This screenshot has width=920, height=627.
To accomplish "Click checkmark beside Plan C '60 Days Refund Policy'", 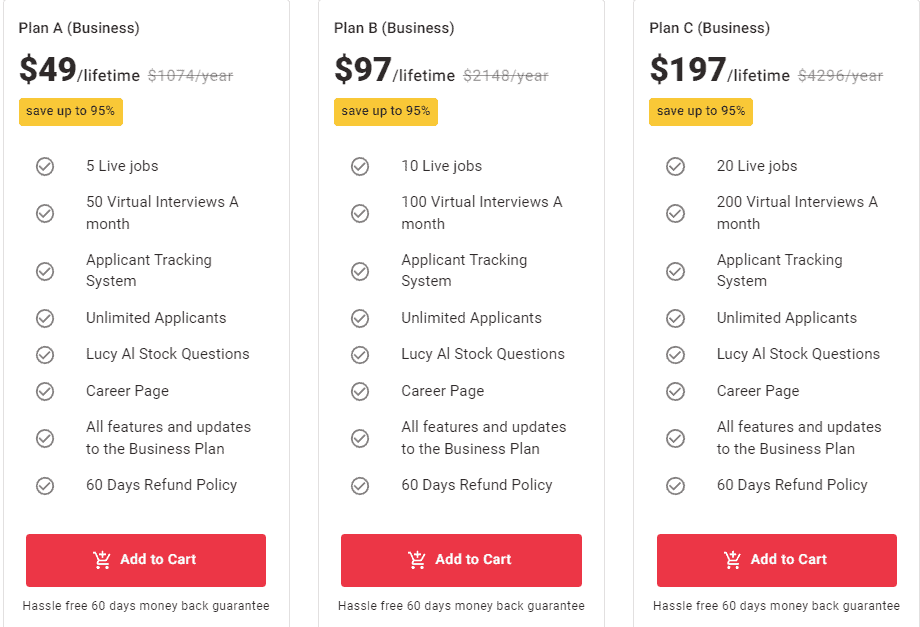I will (x=676, y=485).
